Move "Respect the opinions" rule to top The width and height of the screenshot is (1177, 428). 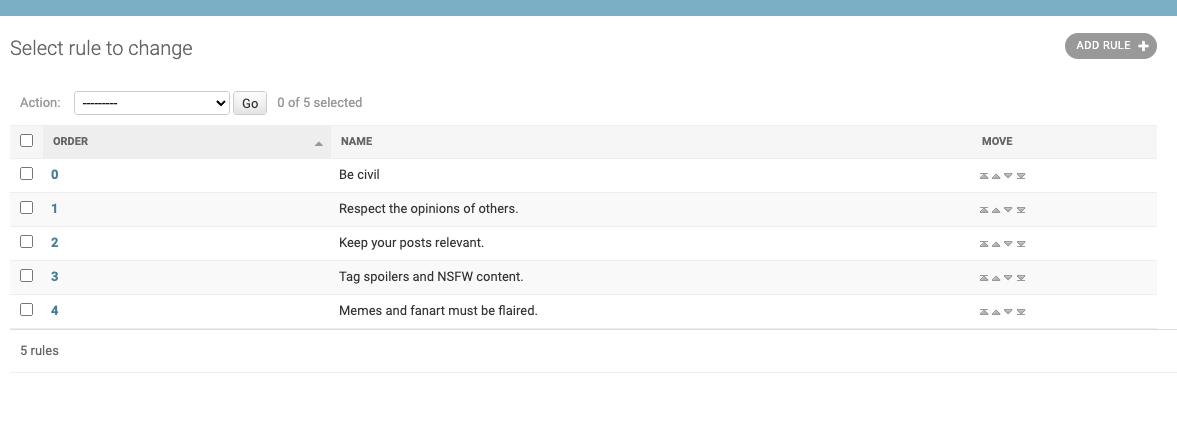pyautogui.click(x=983, y=210)
